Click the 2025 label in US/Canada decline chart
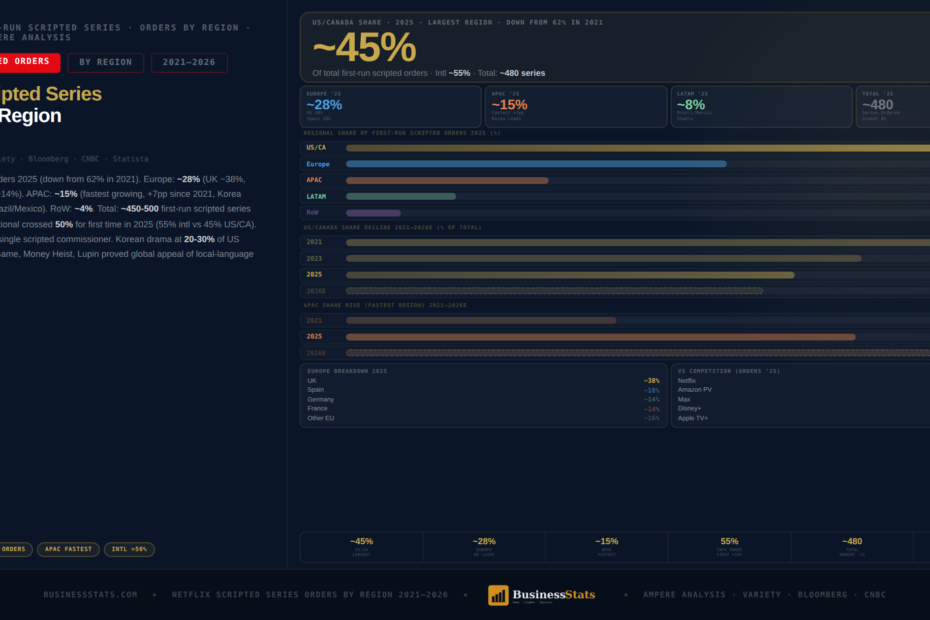930x620 pixels. tap(314, 275)
